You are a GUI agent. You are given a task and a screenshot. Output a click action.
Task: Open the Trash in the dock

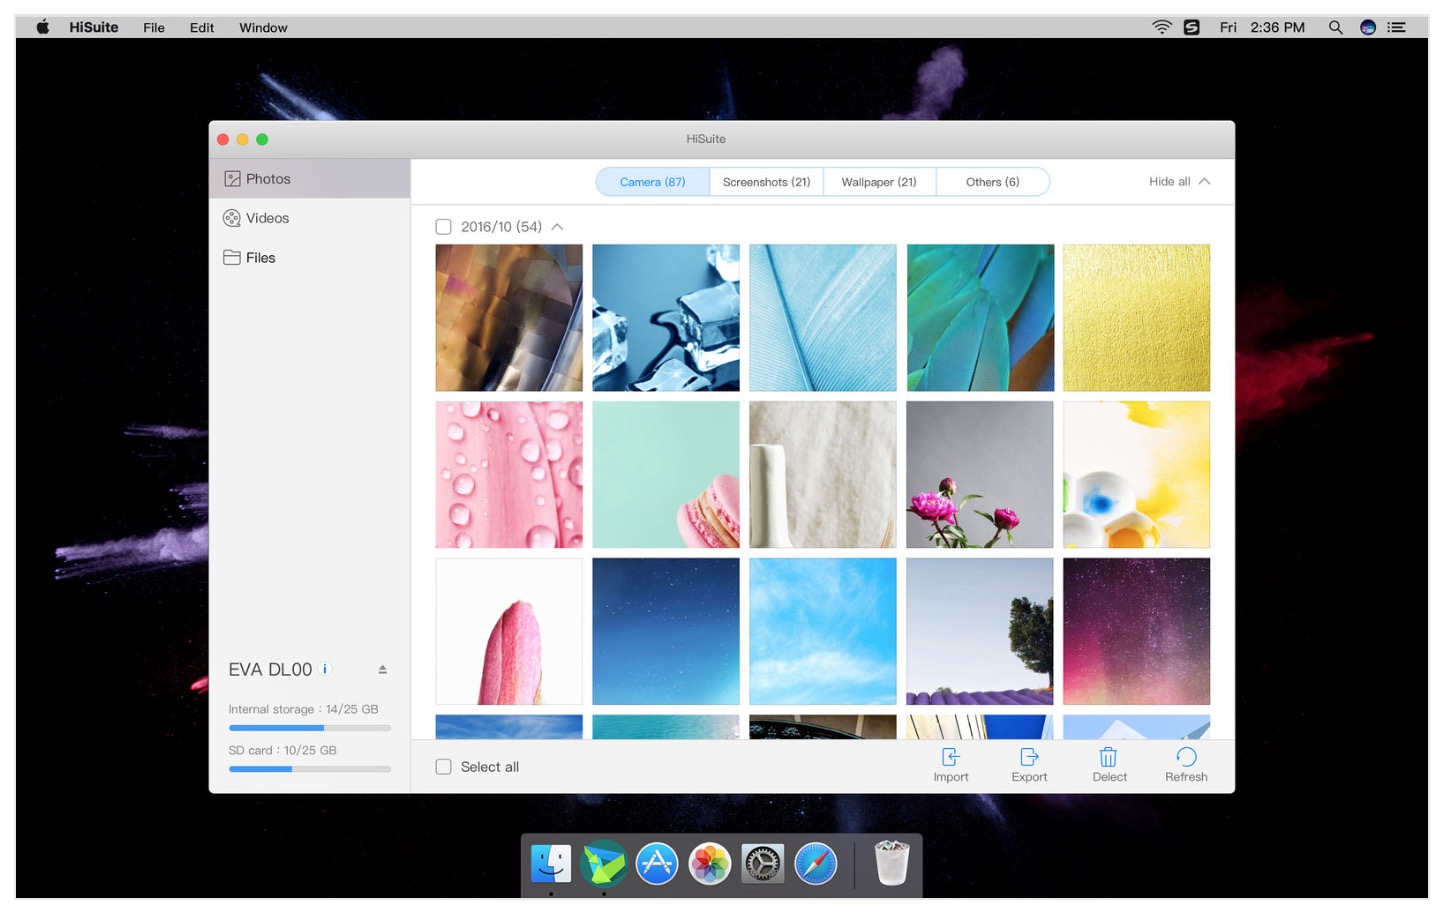892,862
